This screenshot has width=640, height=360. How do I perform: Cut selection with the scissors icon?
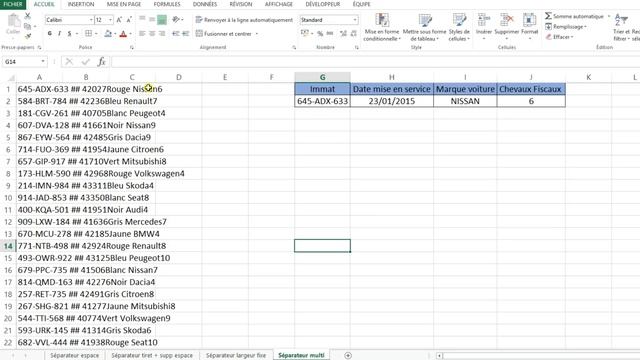click(x=28, y=16)
